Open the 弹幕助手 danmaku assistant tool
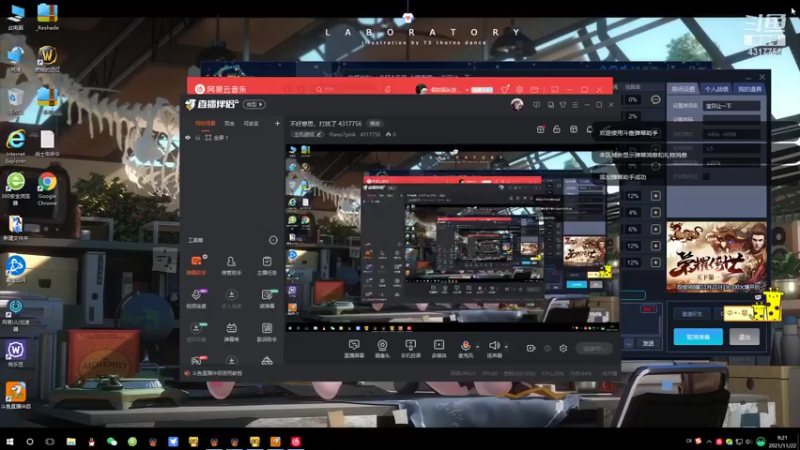The image size is (800, 450). tap(196, 265)
